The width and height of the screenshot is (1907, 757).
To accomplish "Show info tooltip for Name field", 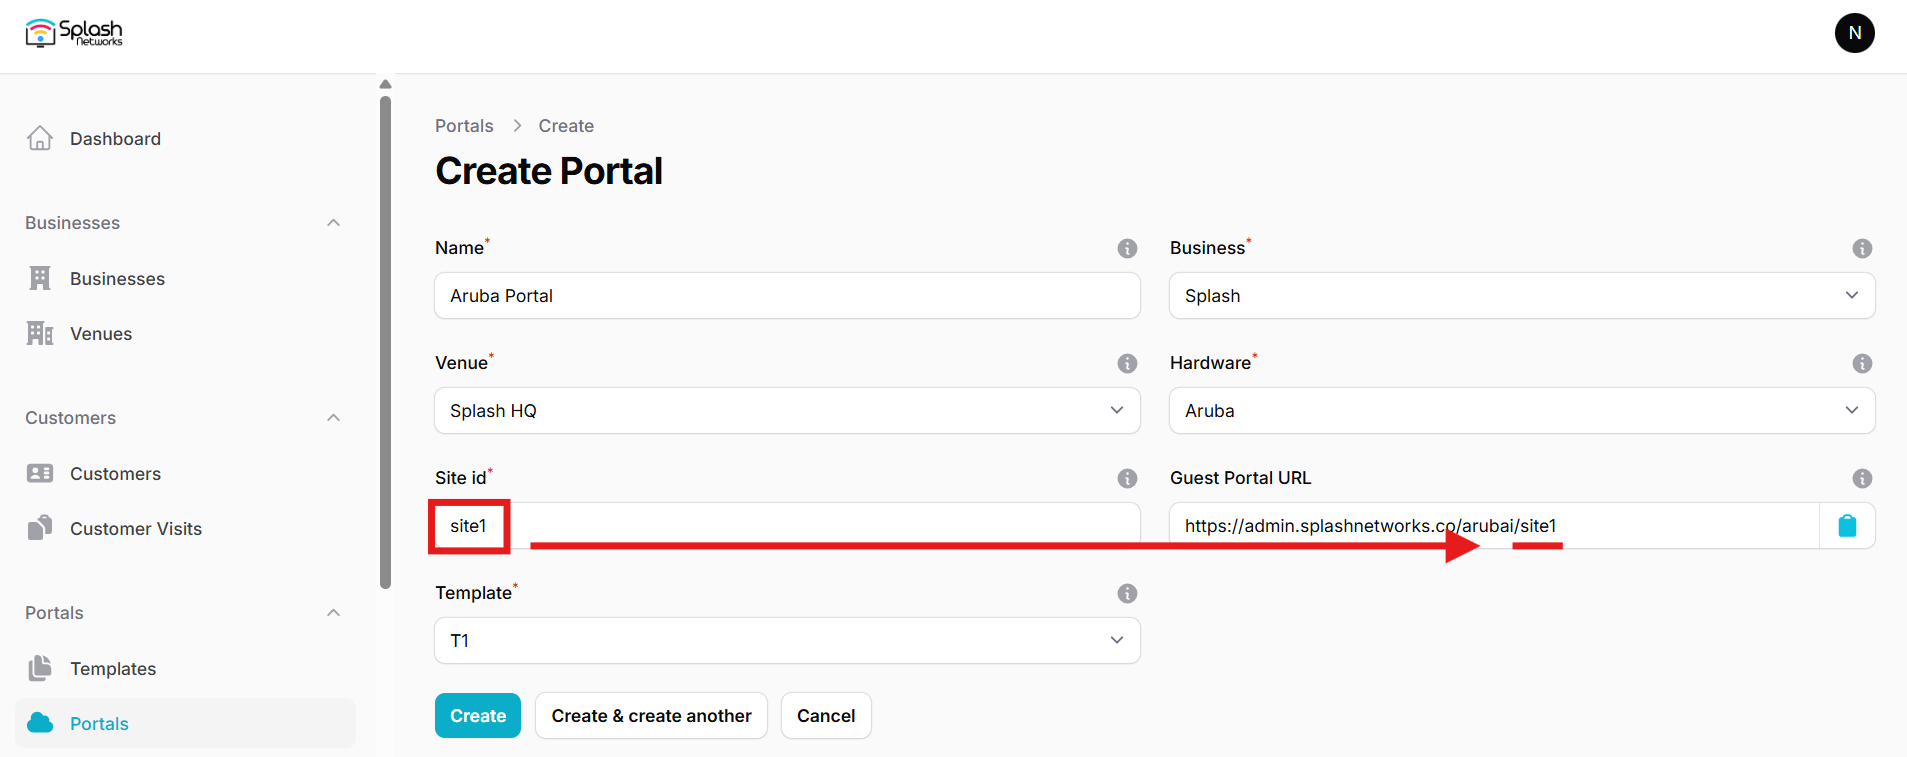I will tap(1127, 248).
